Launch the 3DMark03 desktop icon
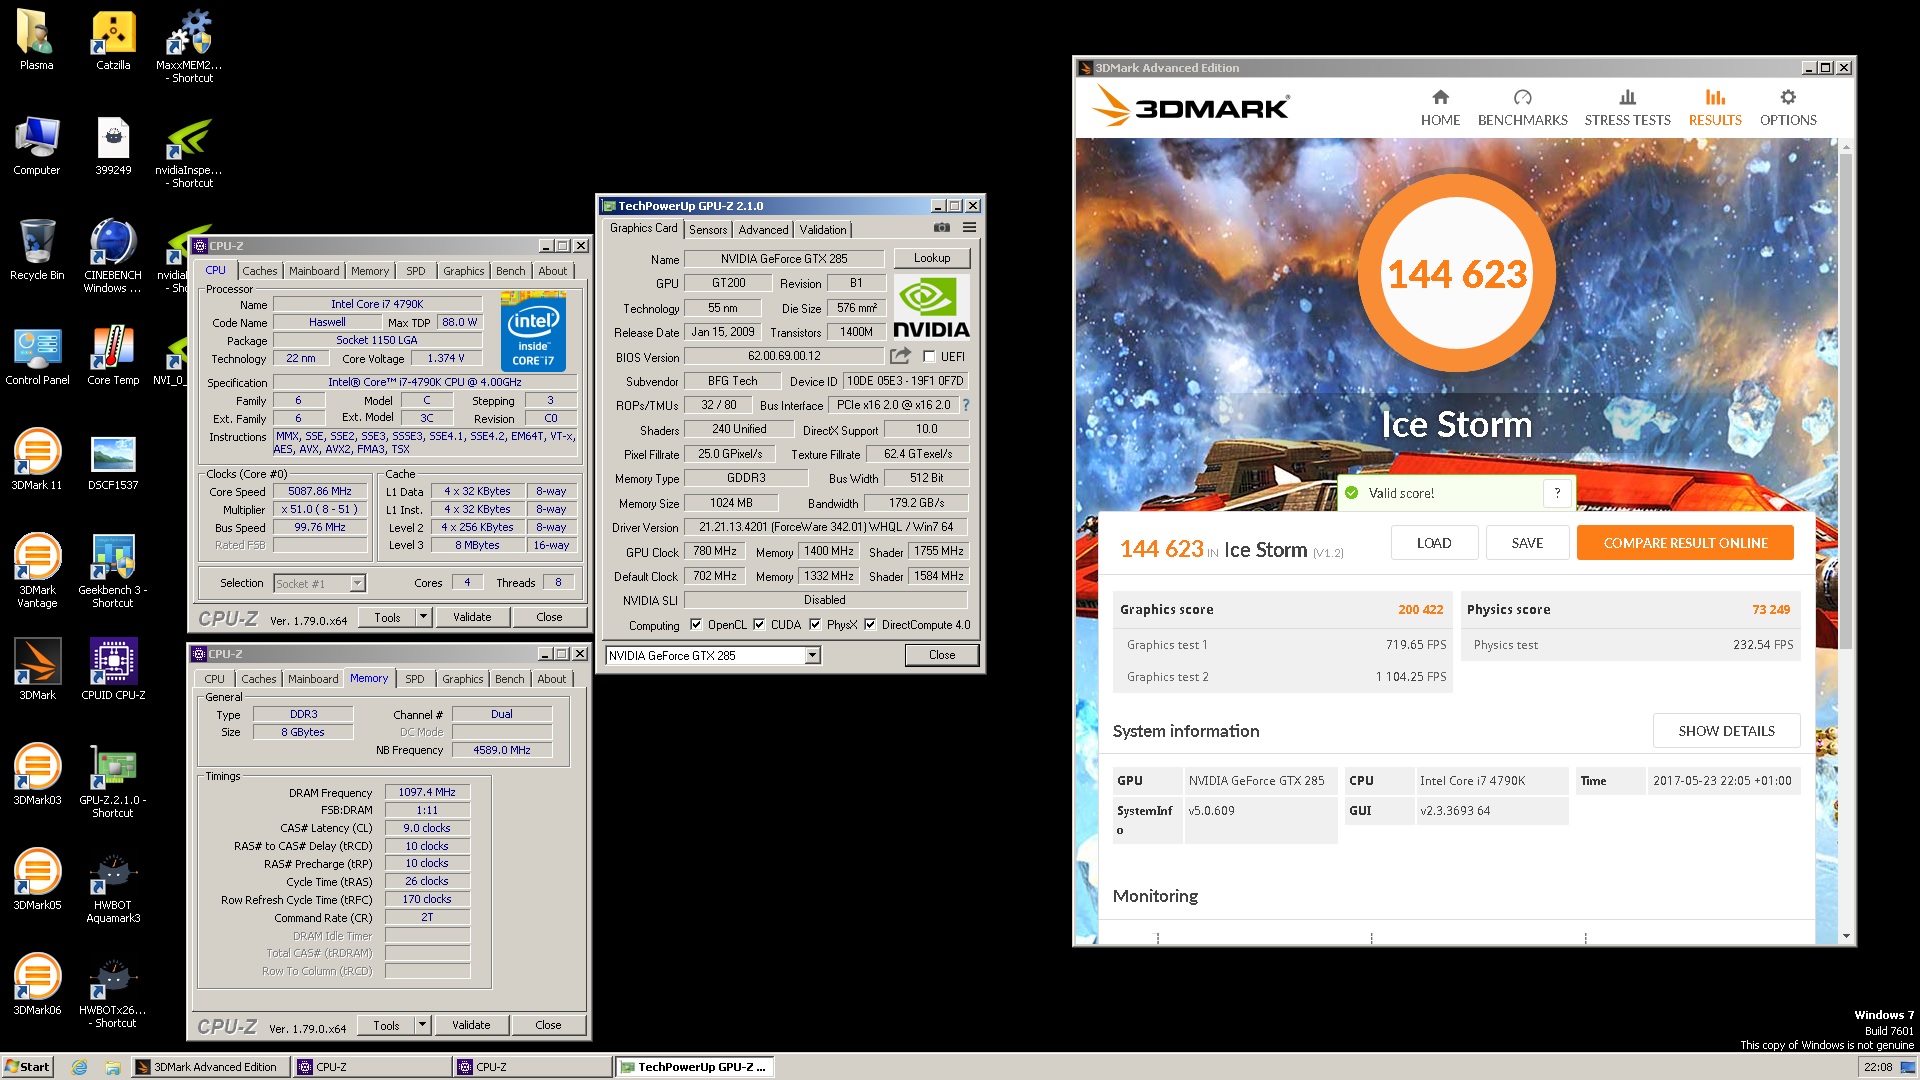Viewport: 1920px width, 1080px height. [x=36, y=775]
